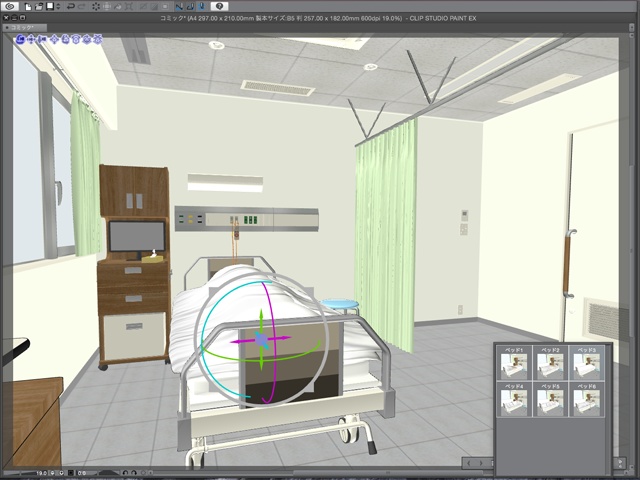Redo the last undone action
This screenshot has height=480, width=640.
pyautogui.click(x=82, y=6)
